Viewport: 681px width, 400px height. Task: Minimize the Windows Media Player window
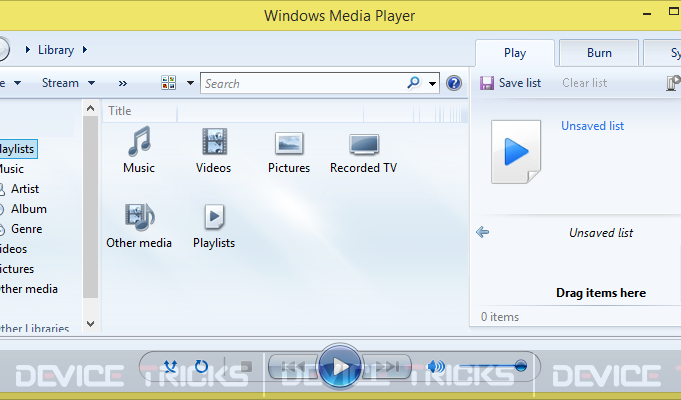point(647,14)
